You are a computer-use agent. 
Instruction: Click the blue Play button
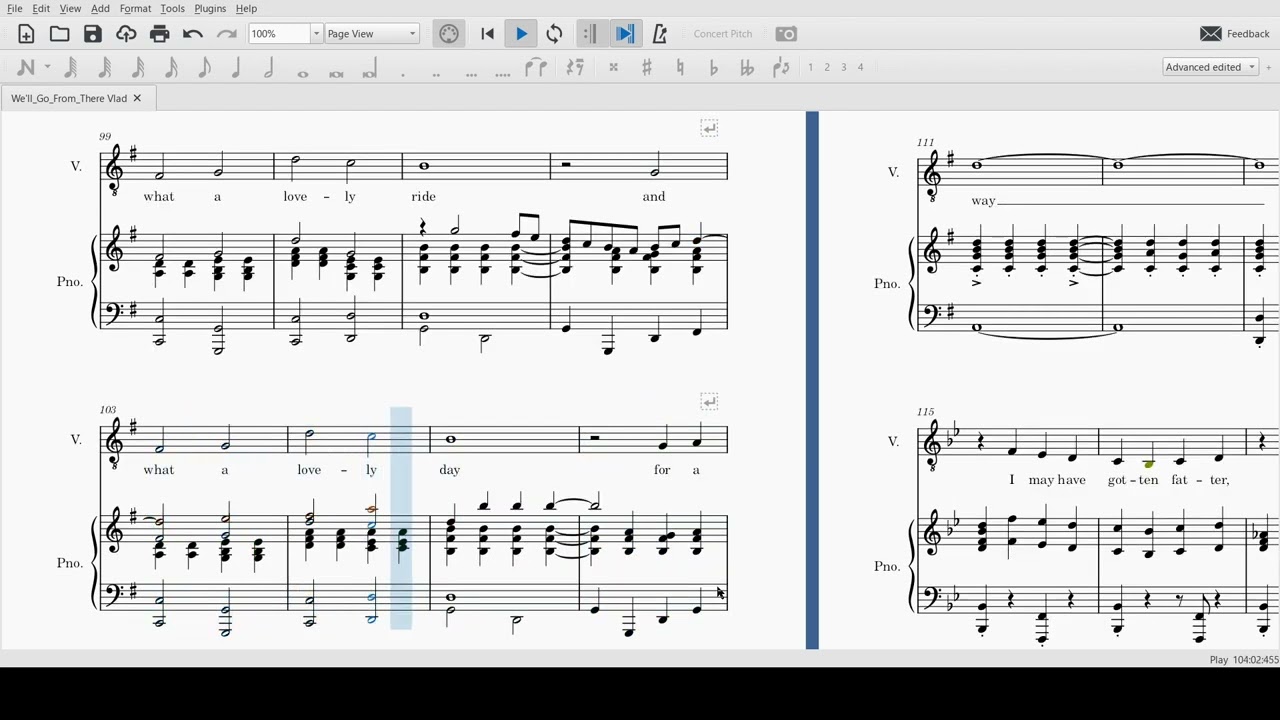tap(521, 34)
